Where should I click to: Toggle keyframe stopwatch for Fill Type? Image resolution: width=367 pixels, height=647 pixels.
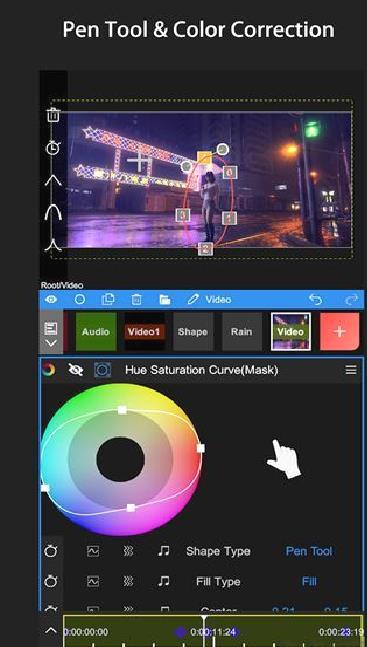[x=51, y=581]
